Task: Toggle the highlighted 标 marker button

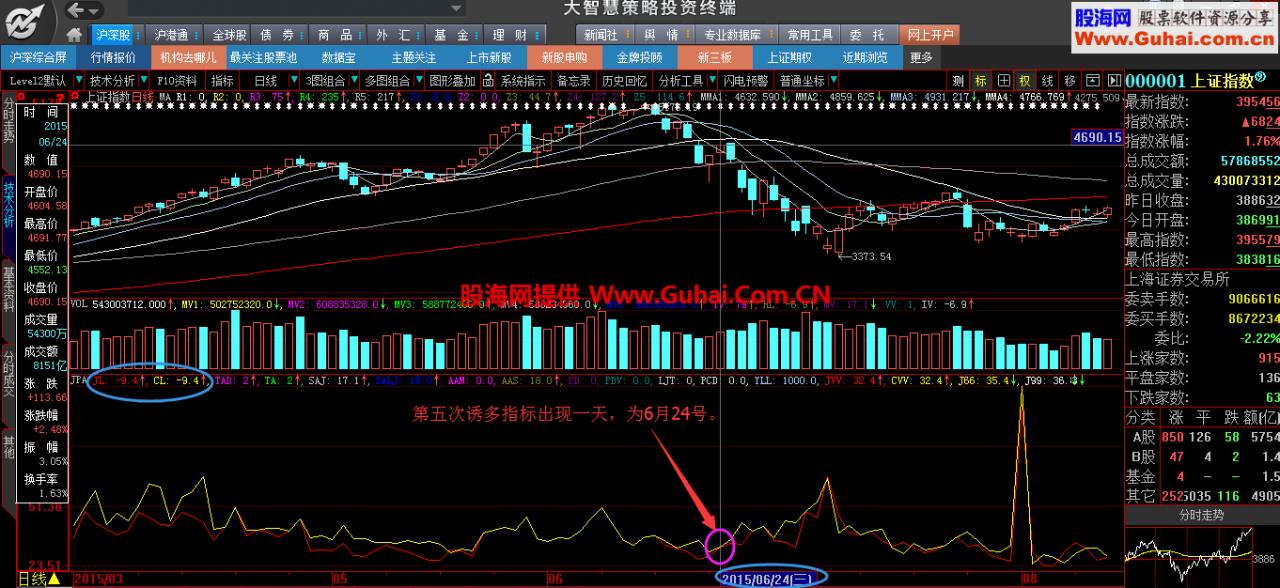Action: (980, 80)
